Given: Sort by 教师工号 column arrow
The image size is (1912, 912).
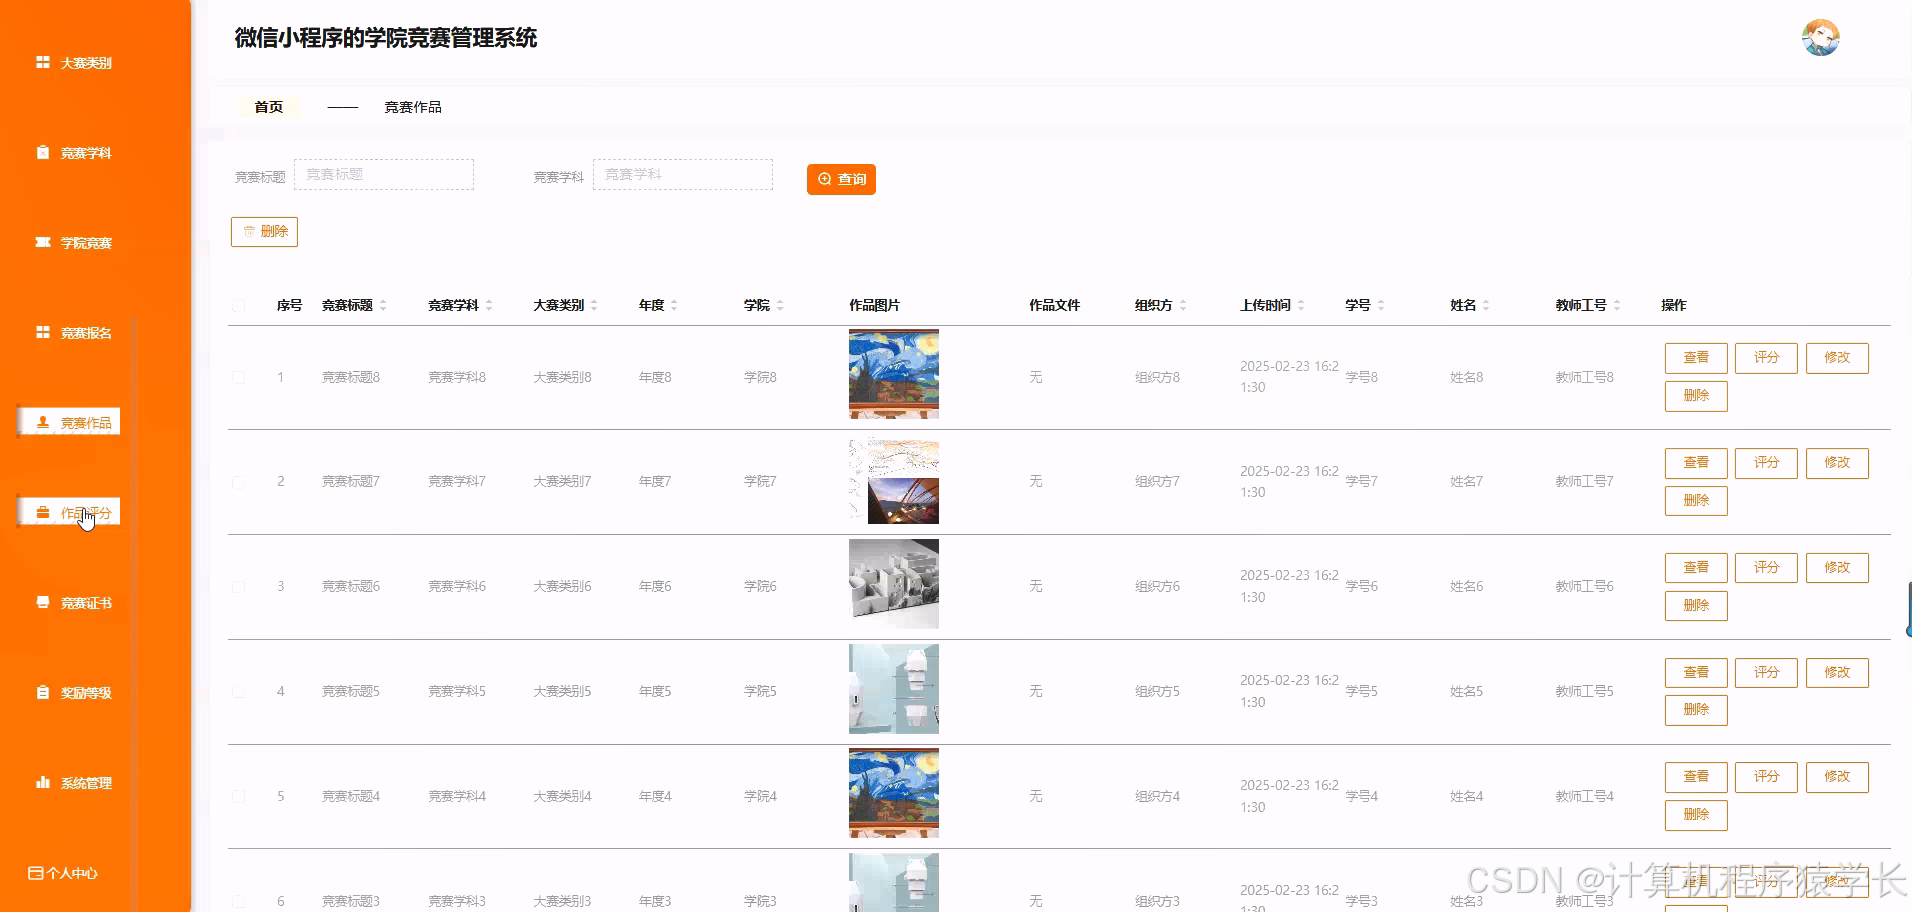Looking at the screenshot, I should tap(1617, 305).
